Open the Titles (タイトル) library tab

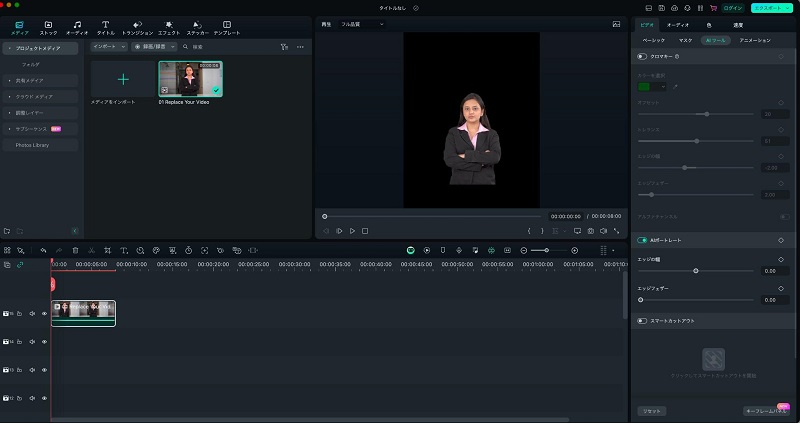click(x=106, y=28)
